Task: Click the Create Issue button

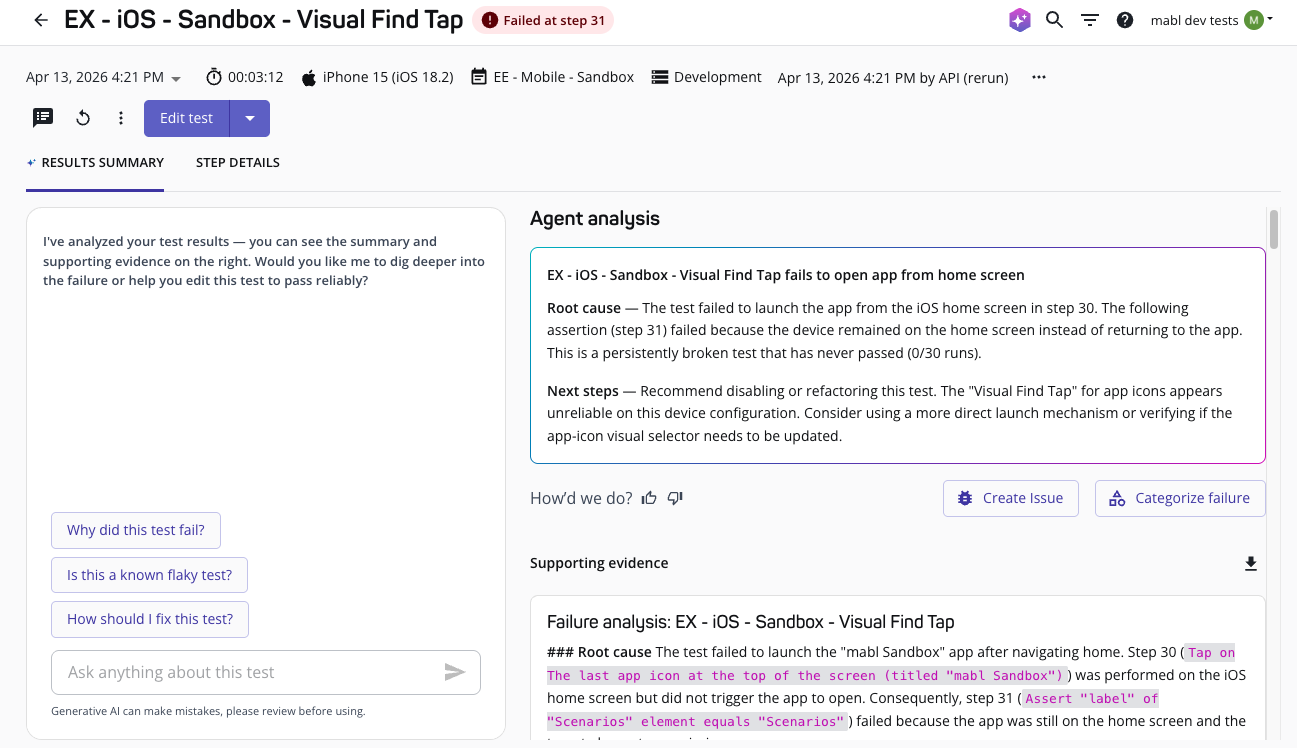Action: click(1010, 498)
